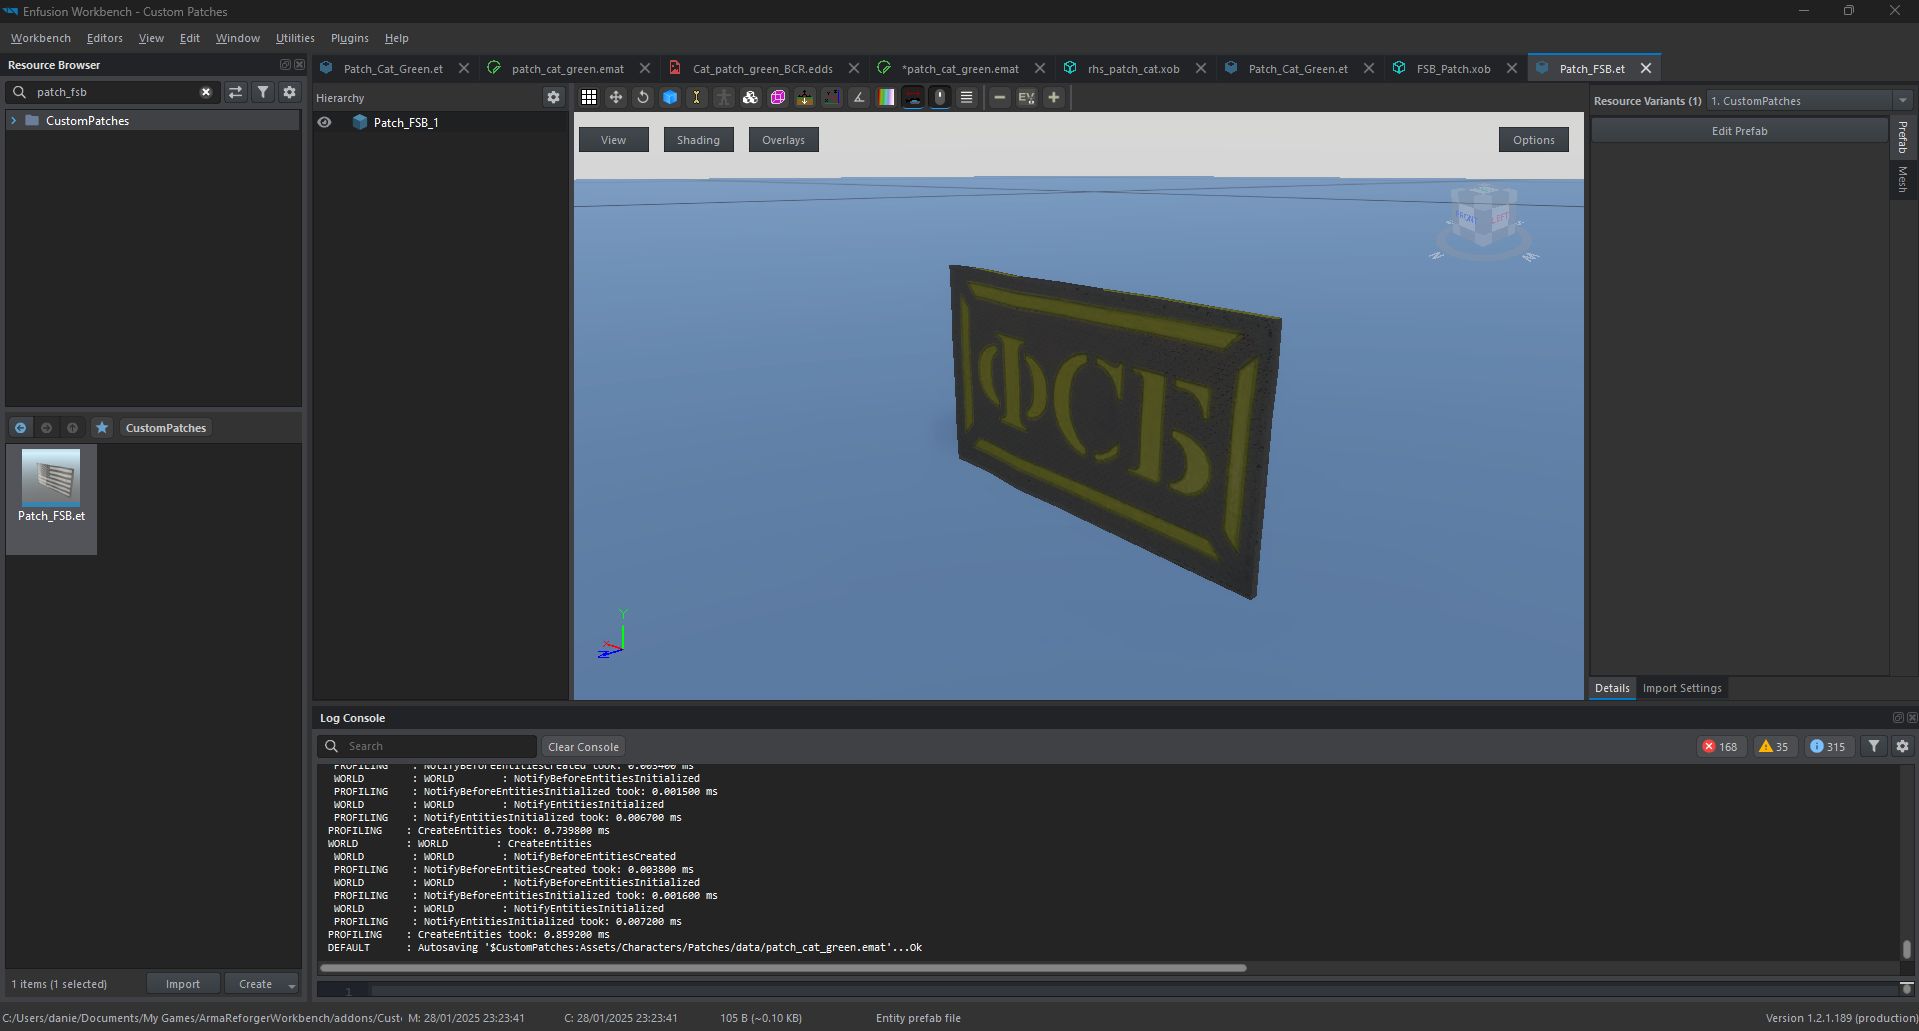Open the grid settings icon in viewport toolbar
This screenshot has width=1919, height=1031.
point(589,97)
